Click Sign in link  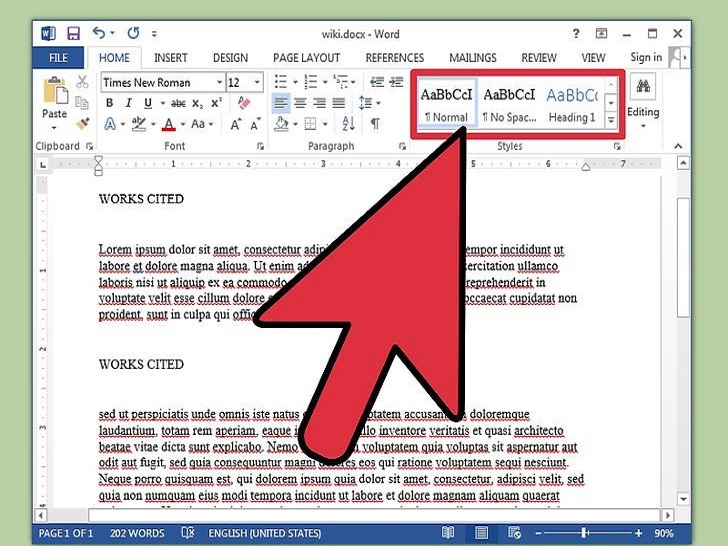click(646, 57)
